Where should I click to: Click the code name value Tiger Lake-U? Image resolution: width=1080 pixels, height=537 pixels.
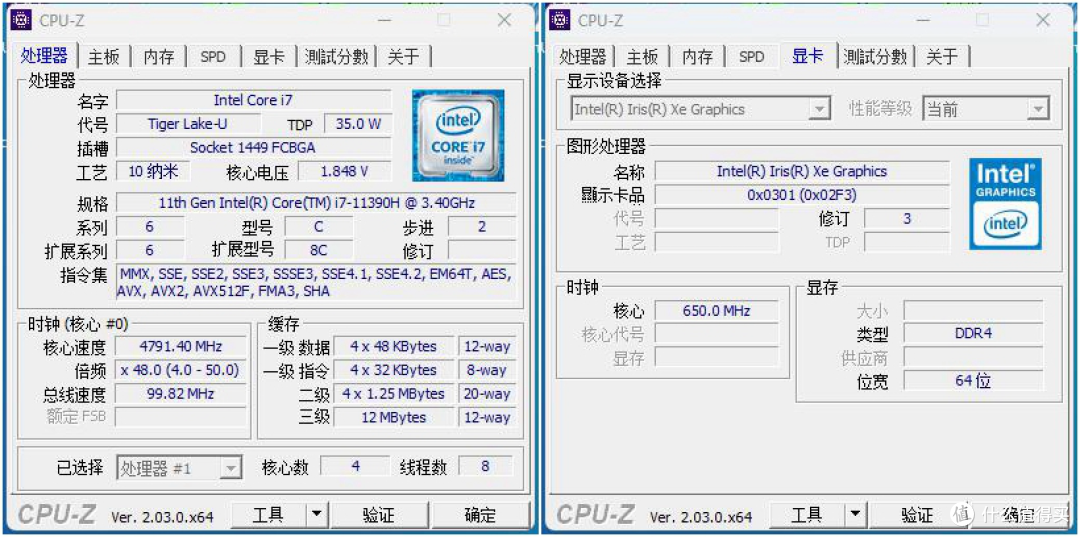[188, 124]
